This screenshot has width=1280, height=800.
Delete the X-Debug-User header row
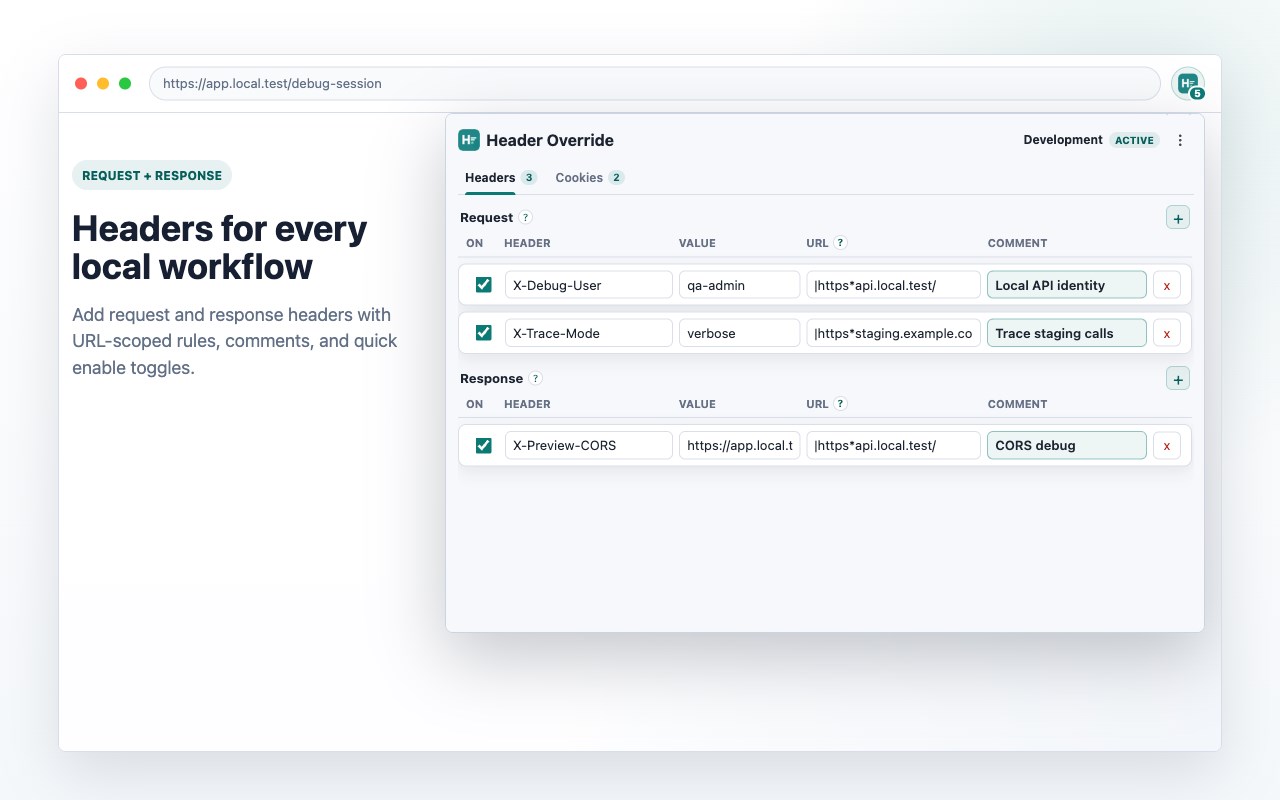coord(1167,285)
